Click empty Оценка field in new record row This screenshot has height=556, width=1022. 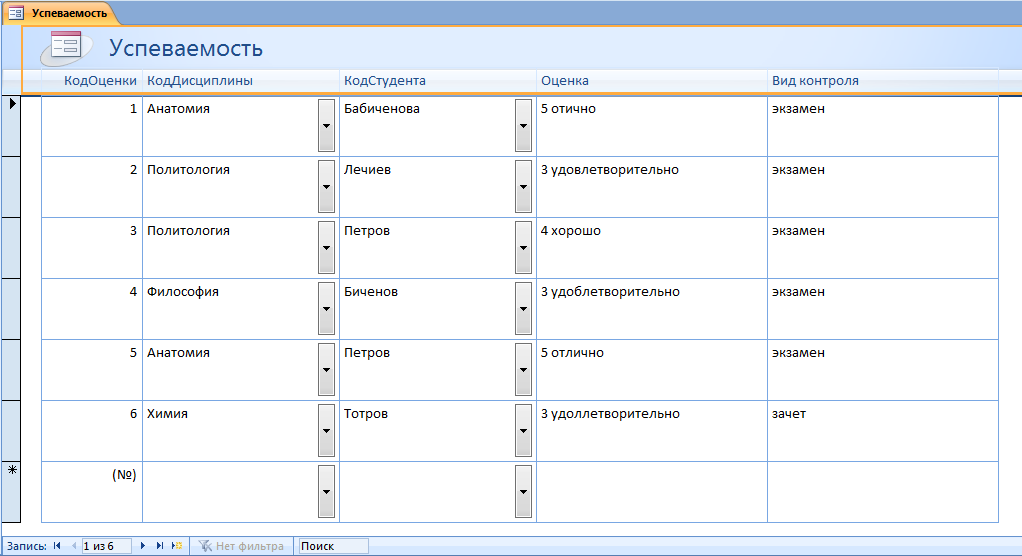pyautogui.click(x=652, y=492)
